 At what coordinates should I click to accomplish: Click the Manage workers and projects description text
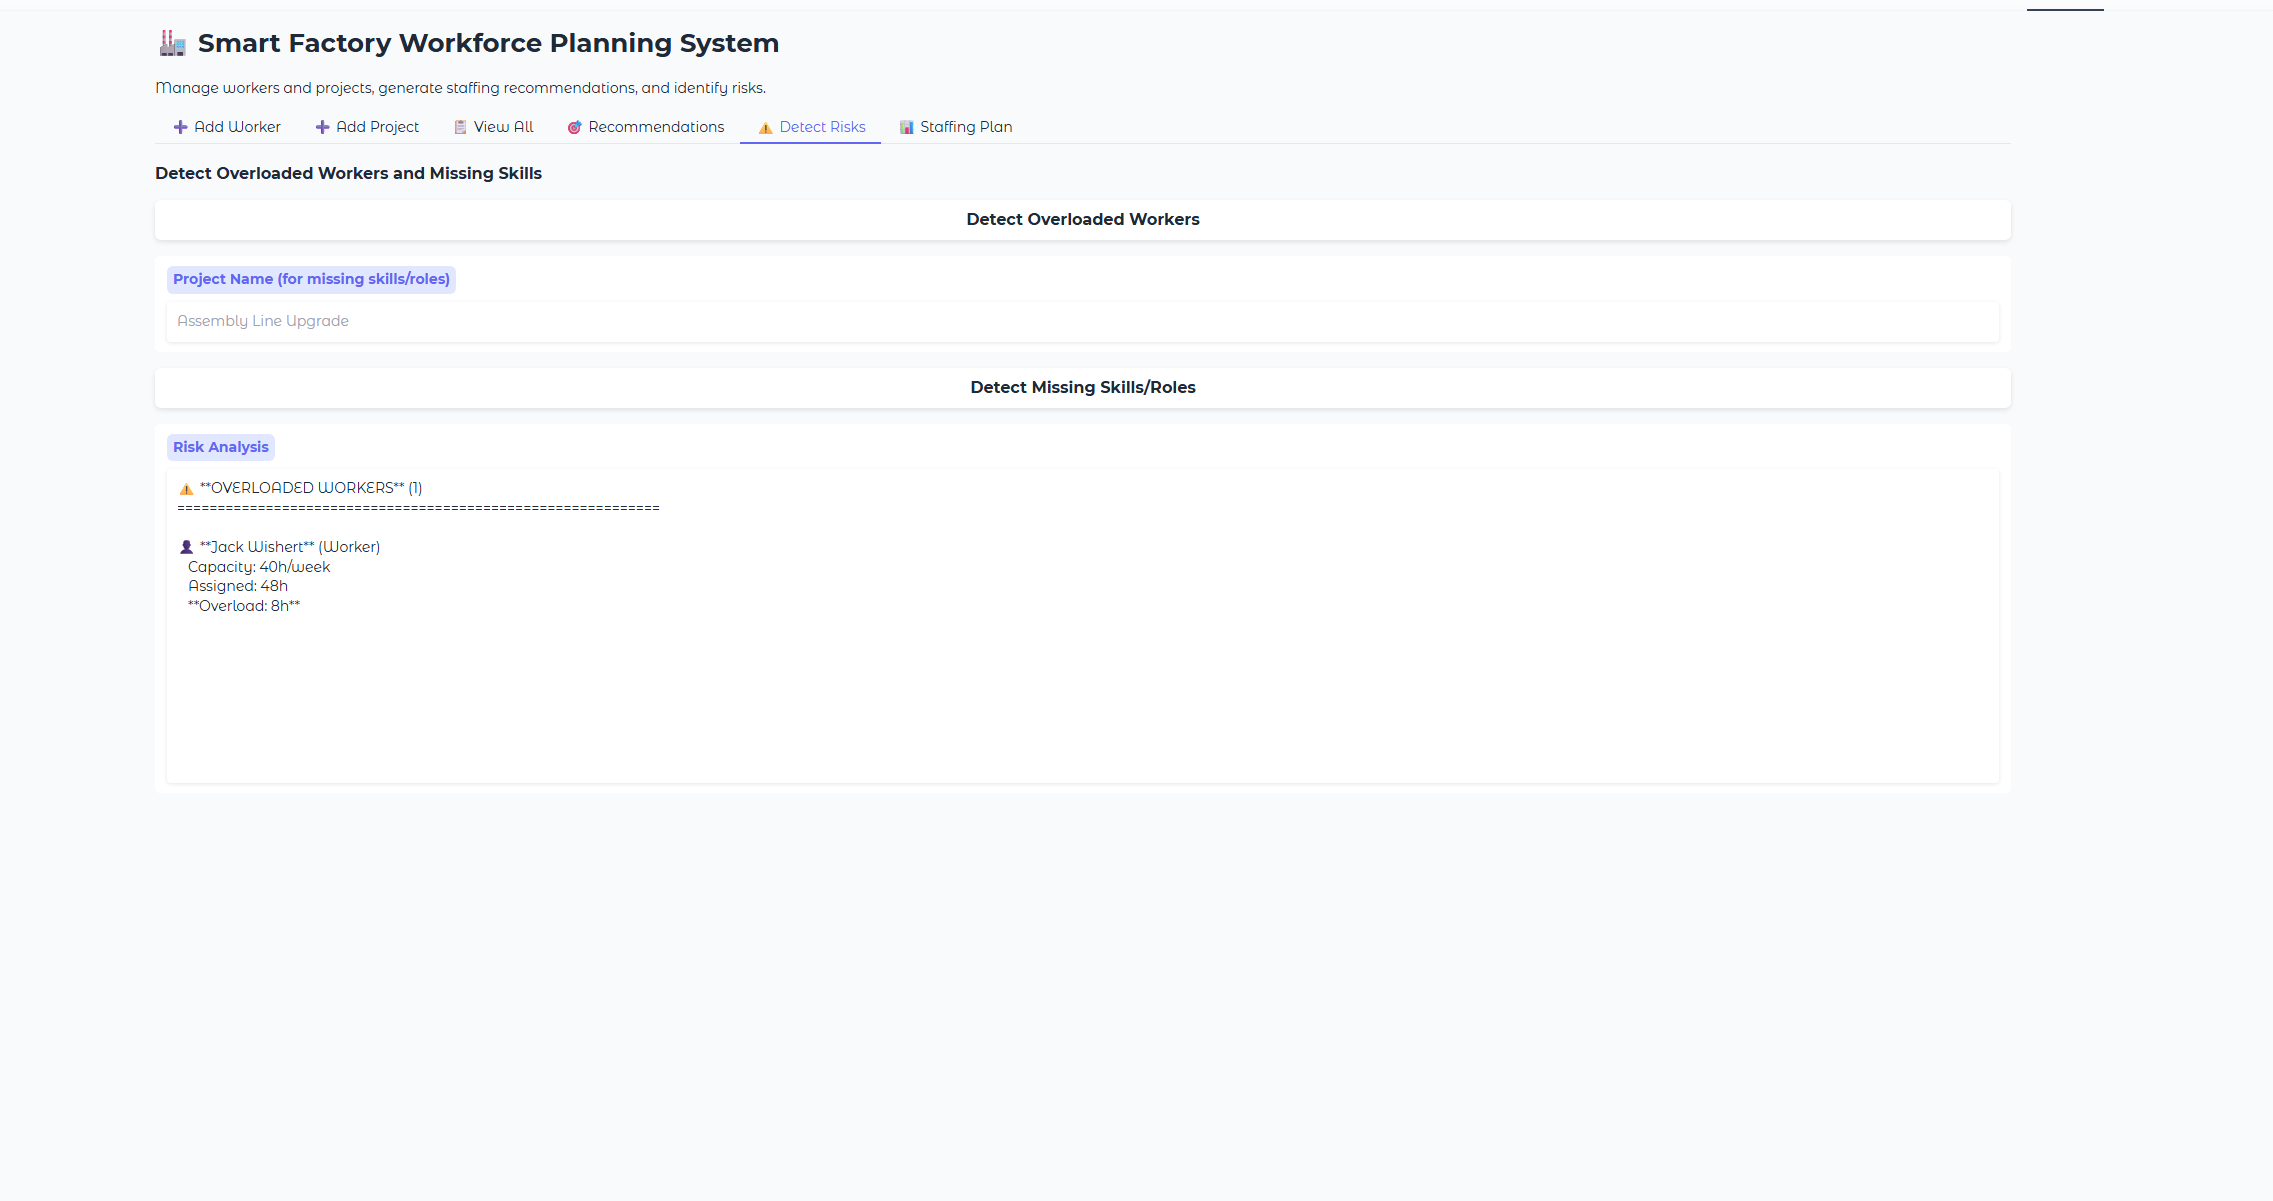[461, 88]
